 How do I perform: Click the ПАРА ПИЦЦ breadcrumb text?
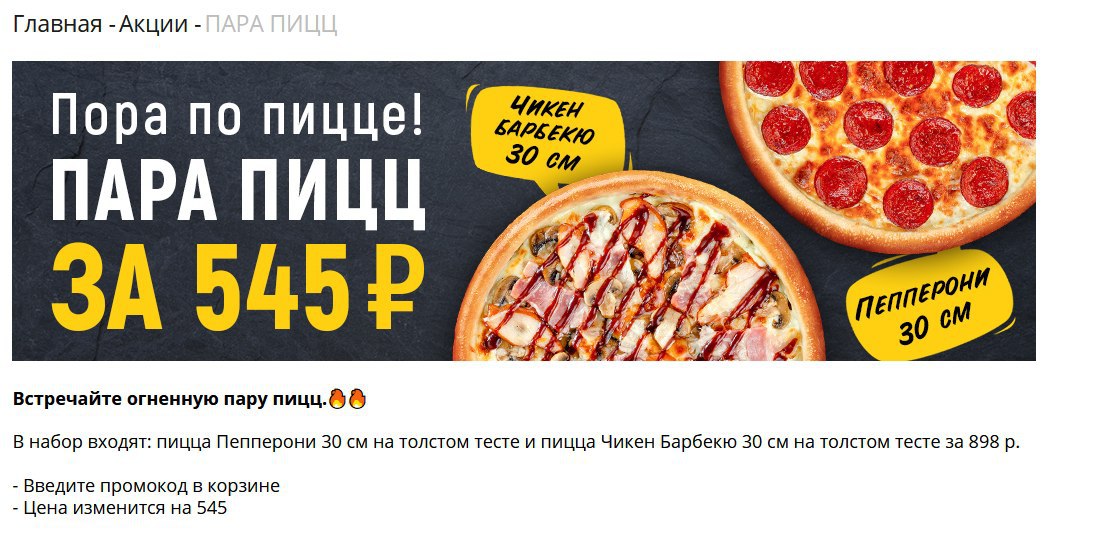coord(271,25)
